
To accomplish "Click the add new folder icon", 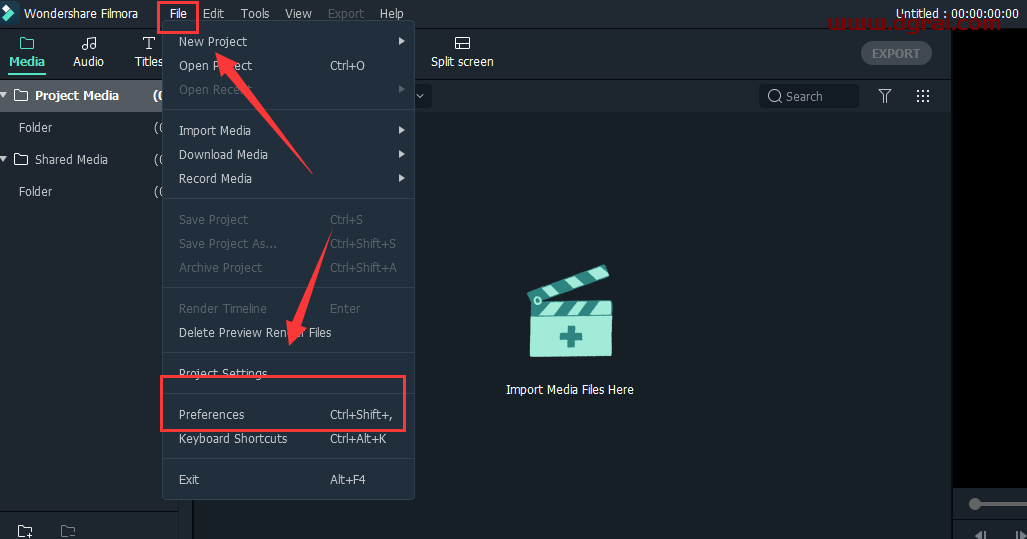I will tap(25, 530).
